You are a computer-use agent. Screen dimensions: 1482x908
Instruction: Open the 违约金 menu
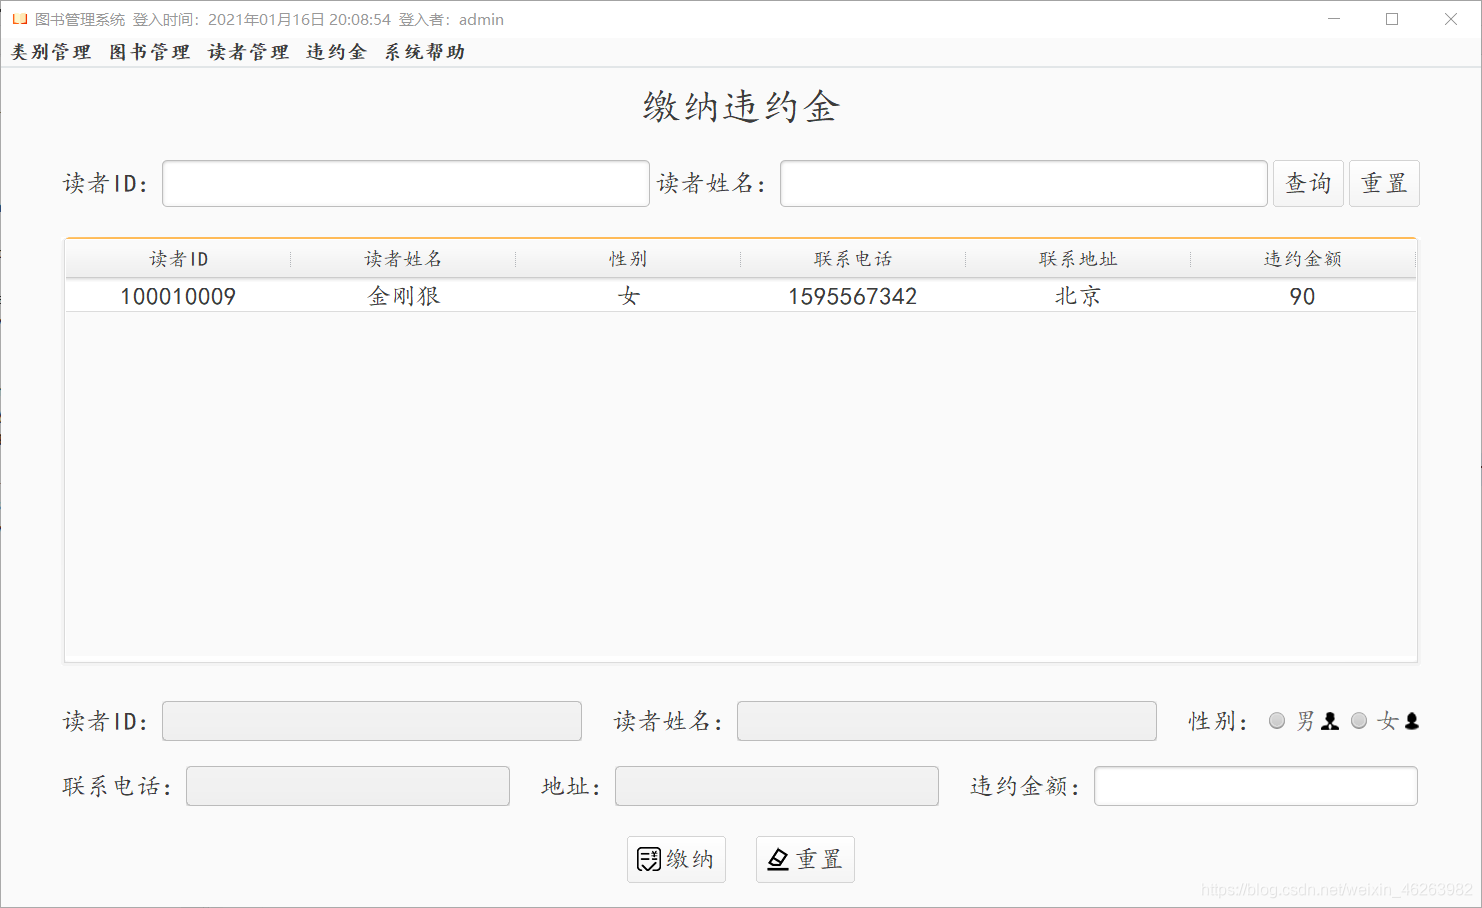pos(337,52)
